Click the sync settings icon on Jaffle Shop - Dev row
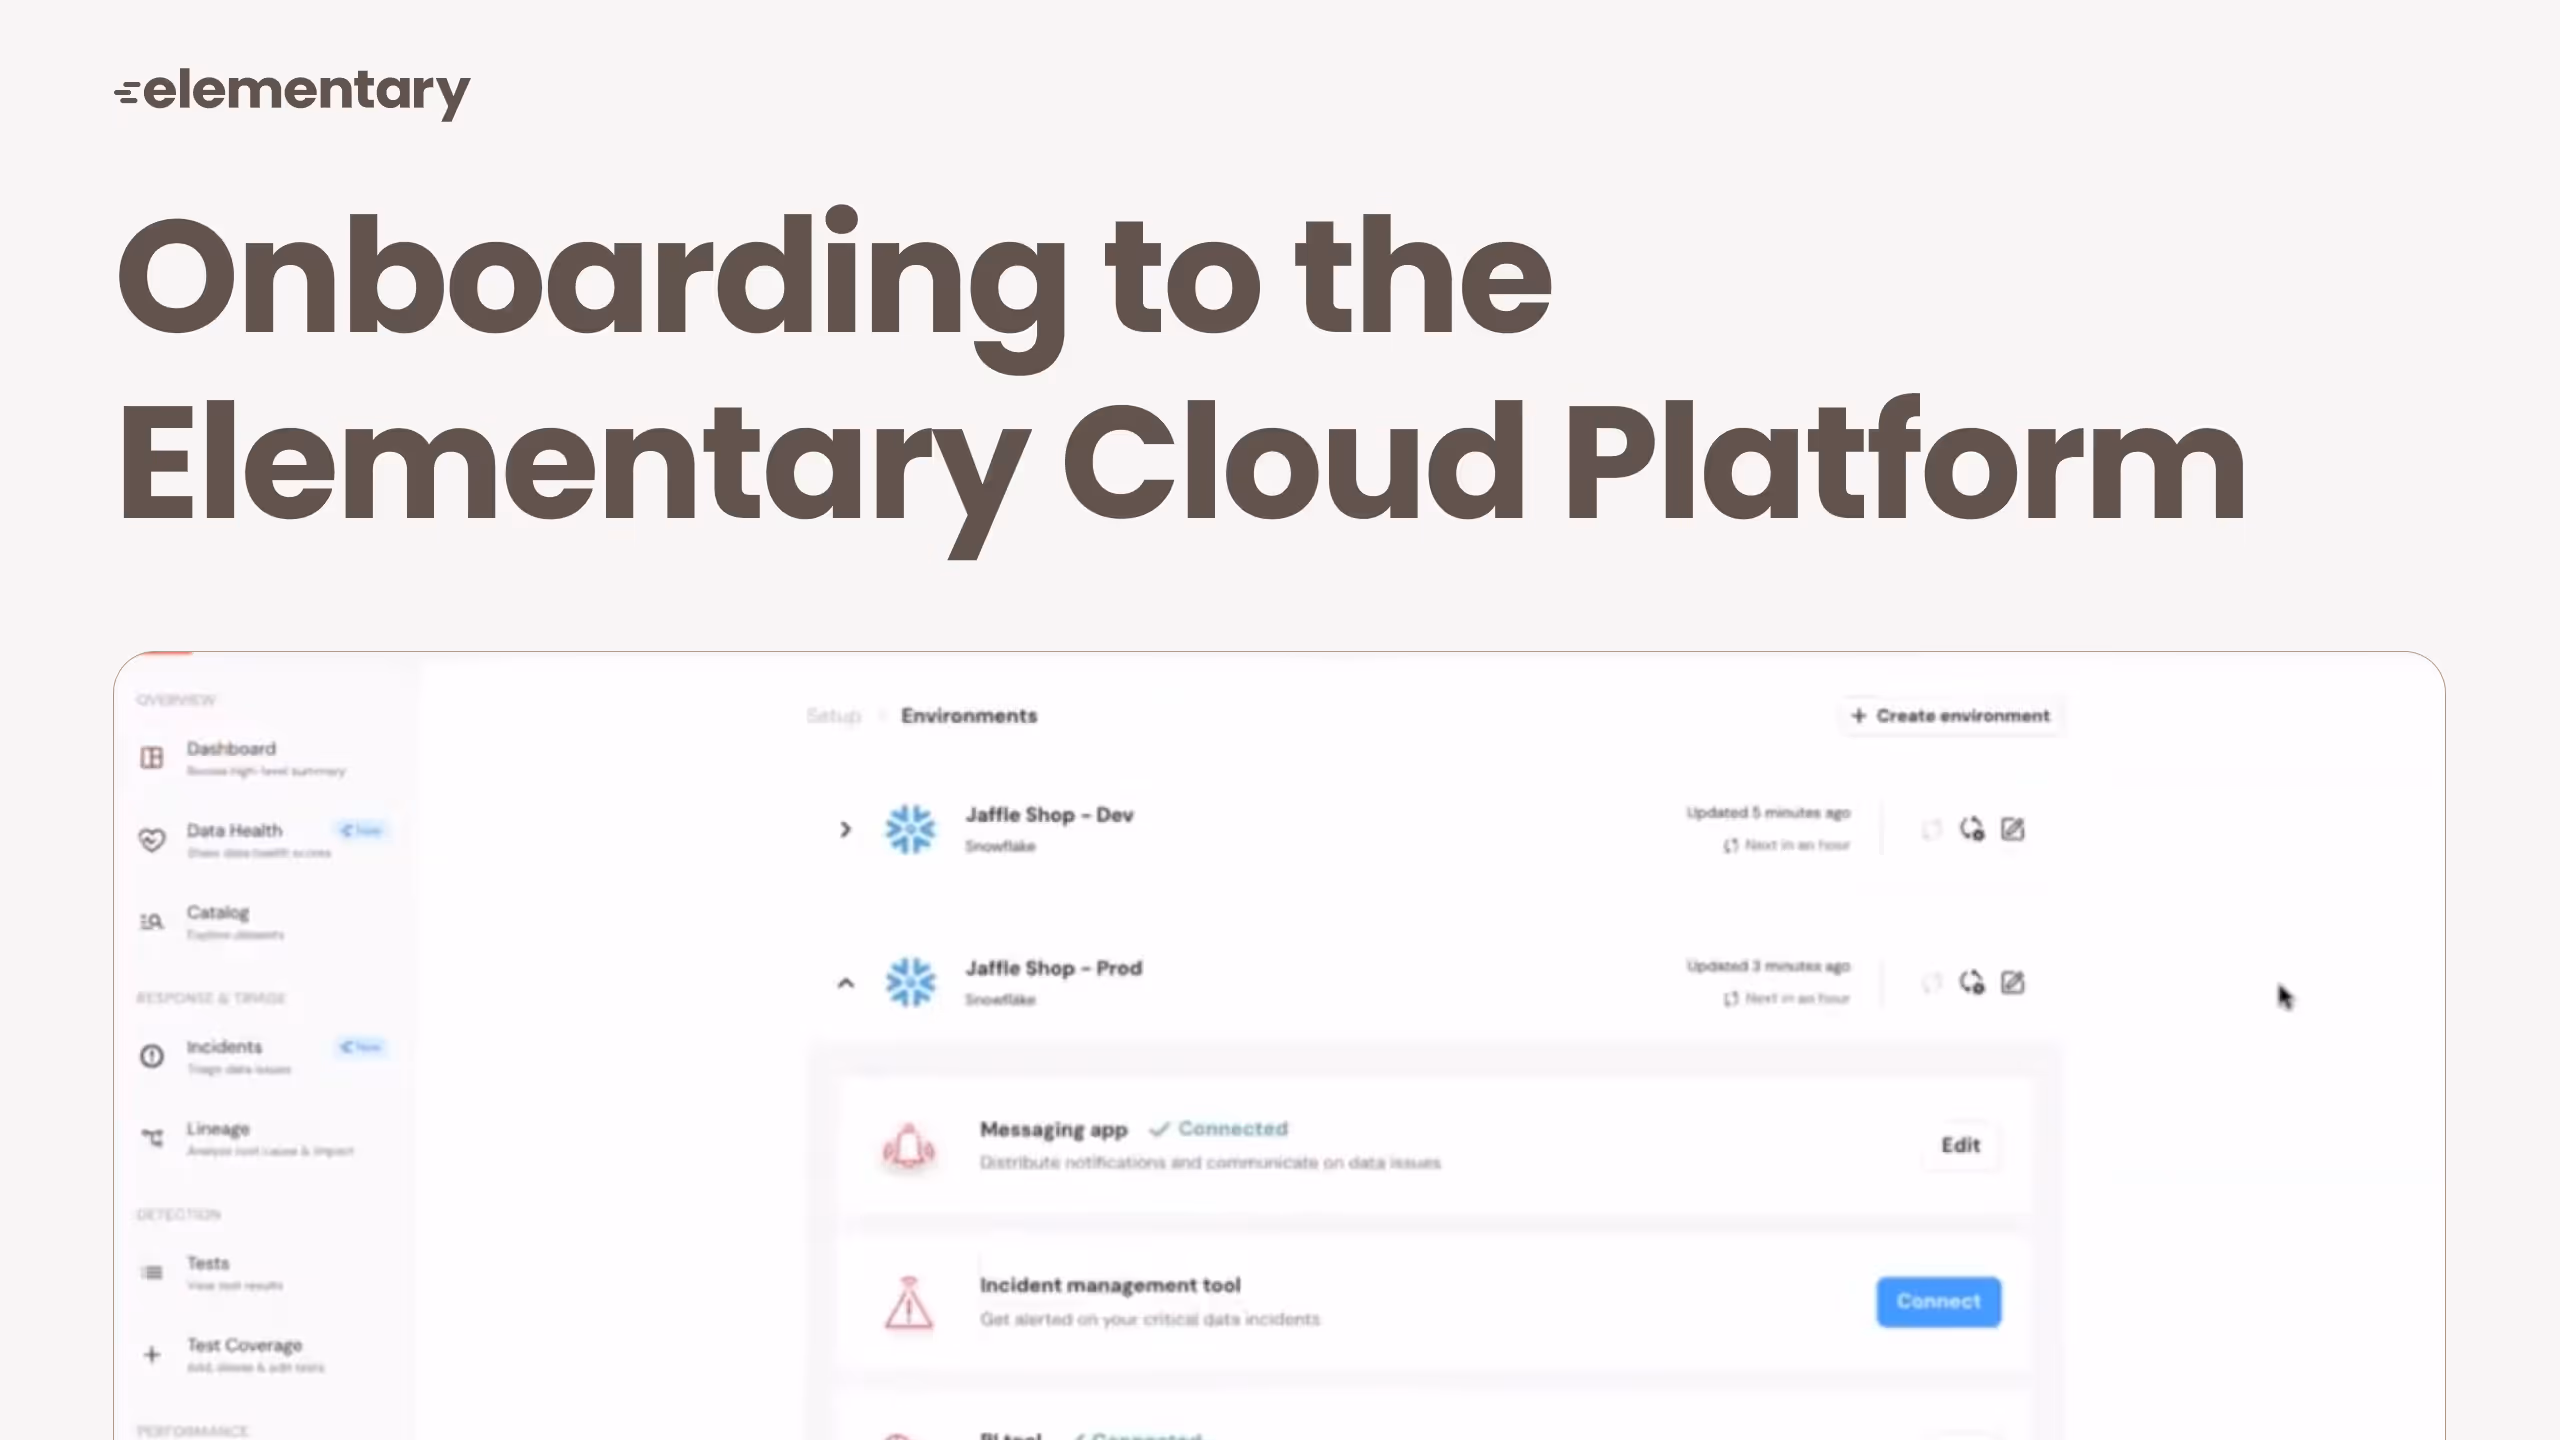 tap(1973, 829)
